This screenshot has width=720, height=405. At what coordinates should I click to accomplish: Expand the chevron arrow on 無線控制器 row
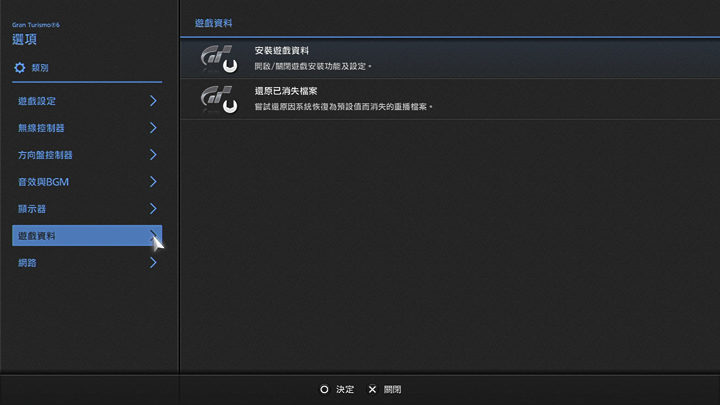(x=153, y=128)
